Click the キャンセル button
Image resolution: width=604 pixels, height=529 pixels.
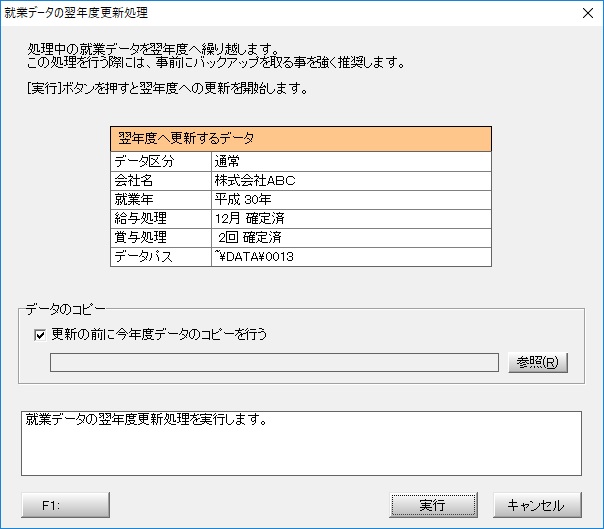tap(537, 505)
